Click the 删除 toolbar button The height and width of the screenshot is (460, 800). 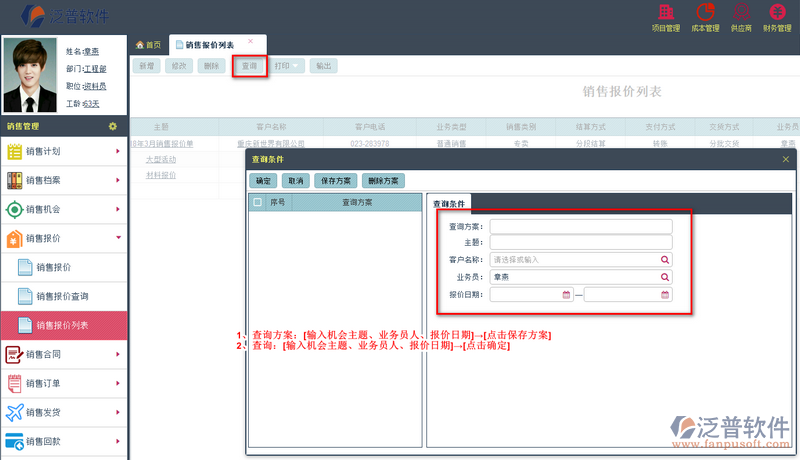tap(211, 66)
